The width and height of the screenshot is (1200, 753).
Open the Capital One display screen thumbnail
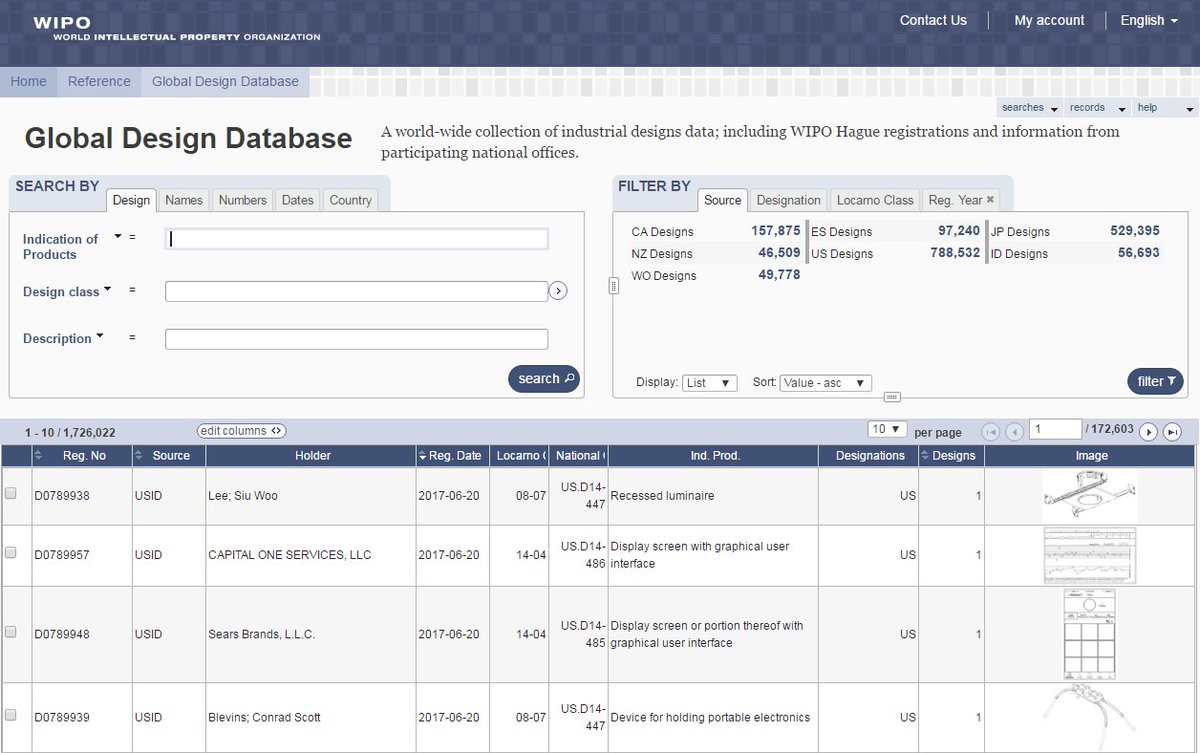point(1090,554)
